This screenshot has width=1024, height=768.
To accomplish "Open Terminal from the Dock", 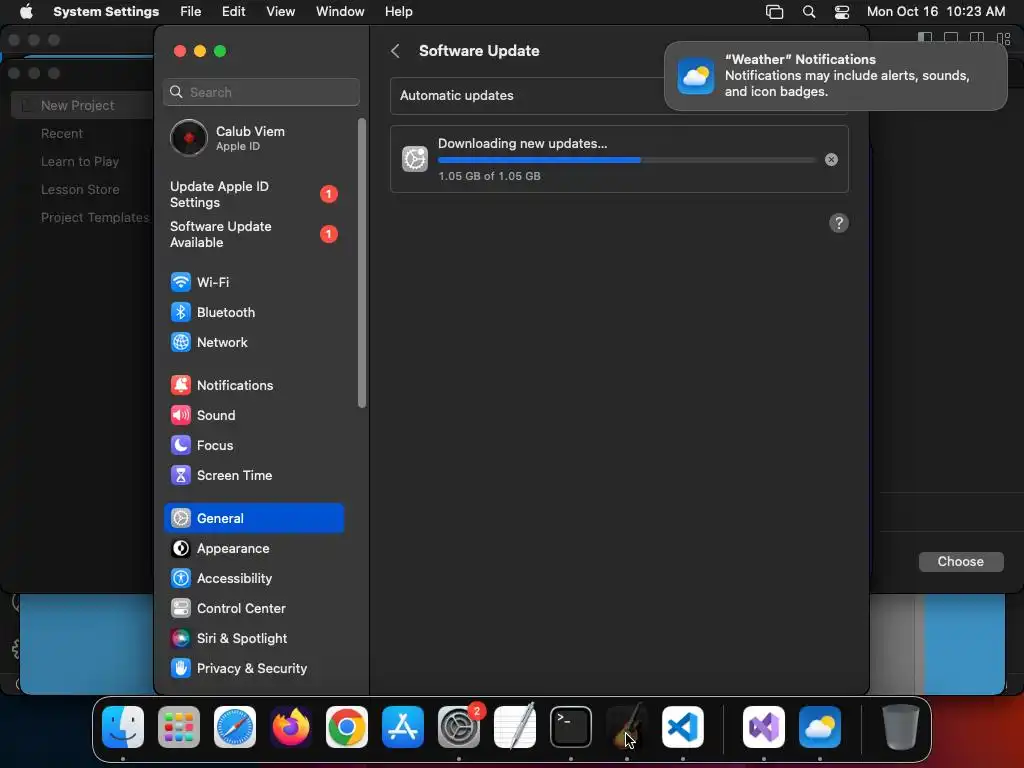I will click(571, 727).
